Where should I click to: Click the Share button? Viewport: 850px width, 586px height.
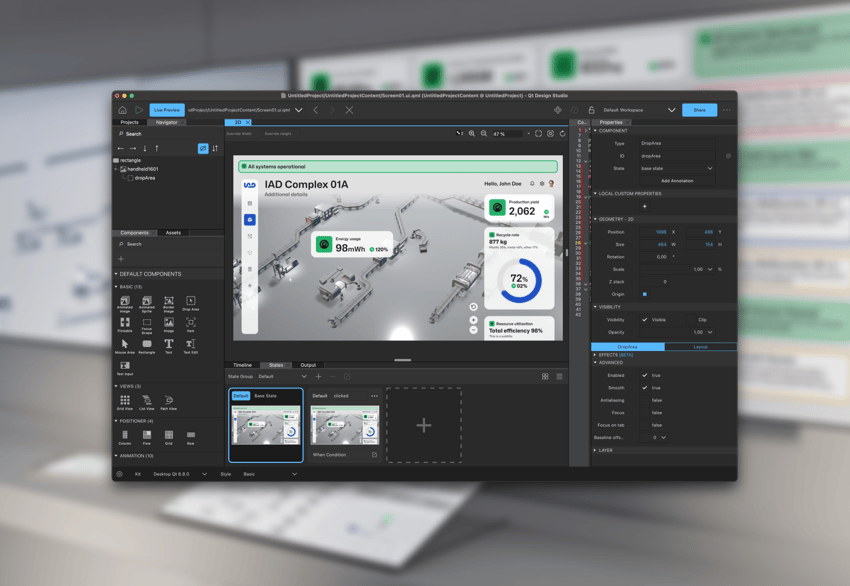pos(699,110)
